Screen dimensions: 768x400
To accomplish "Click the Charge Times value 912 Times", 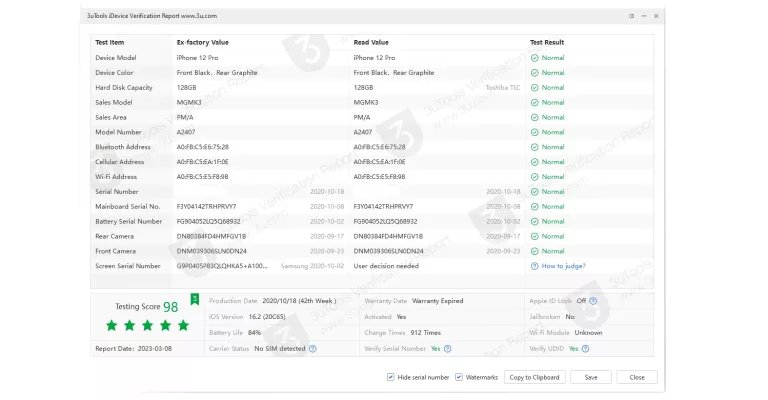I will pos(426,332).
